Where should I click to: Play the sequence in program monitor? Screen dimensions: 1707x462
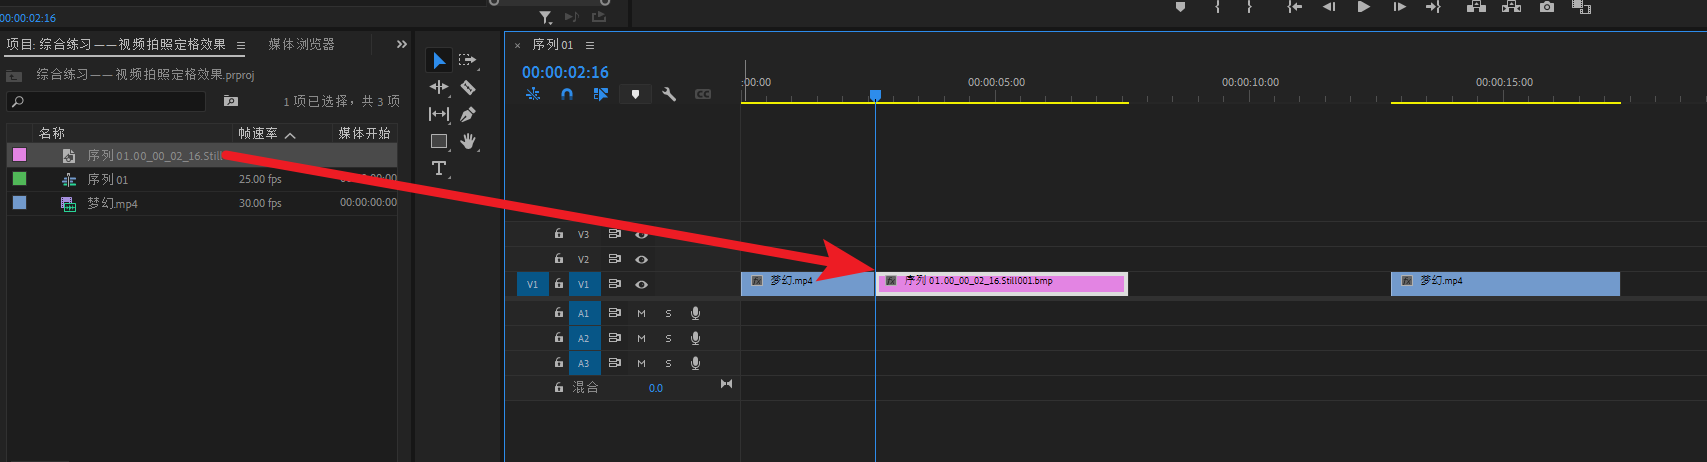pyautogui.click(x=1363, y=7)
